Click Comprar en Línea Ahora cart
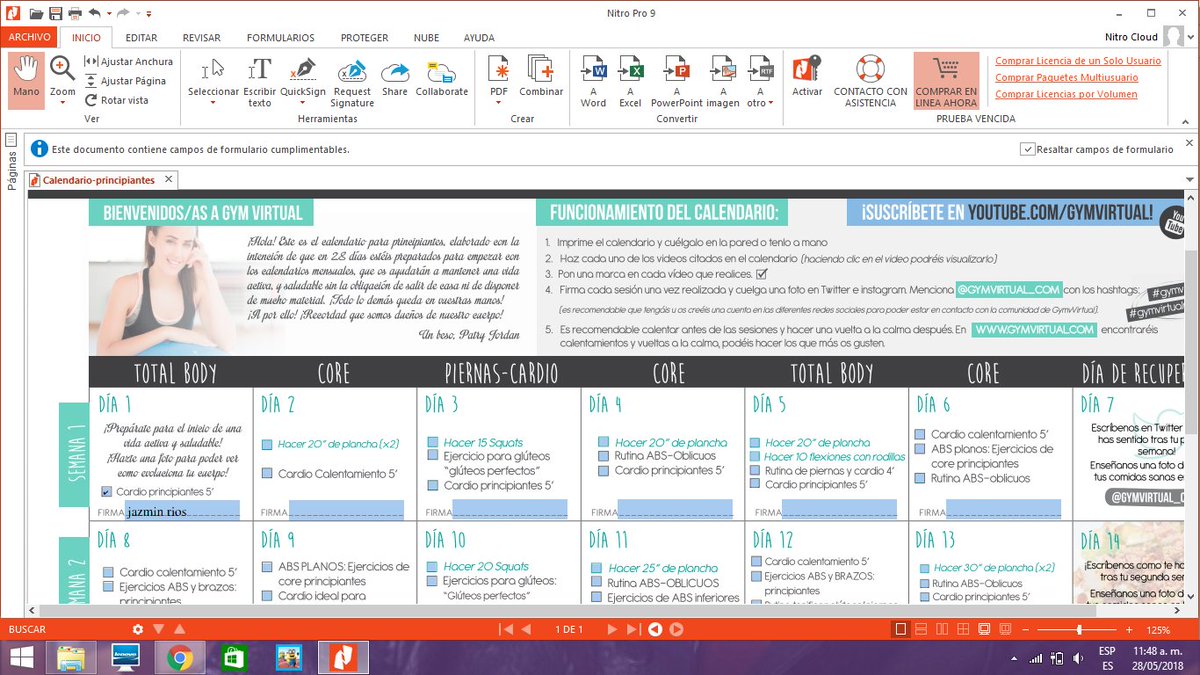 tap(946, 80)
